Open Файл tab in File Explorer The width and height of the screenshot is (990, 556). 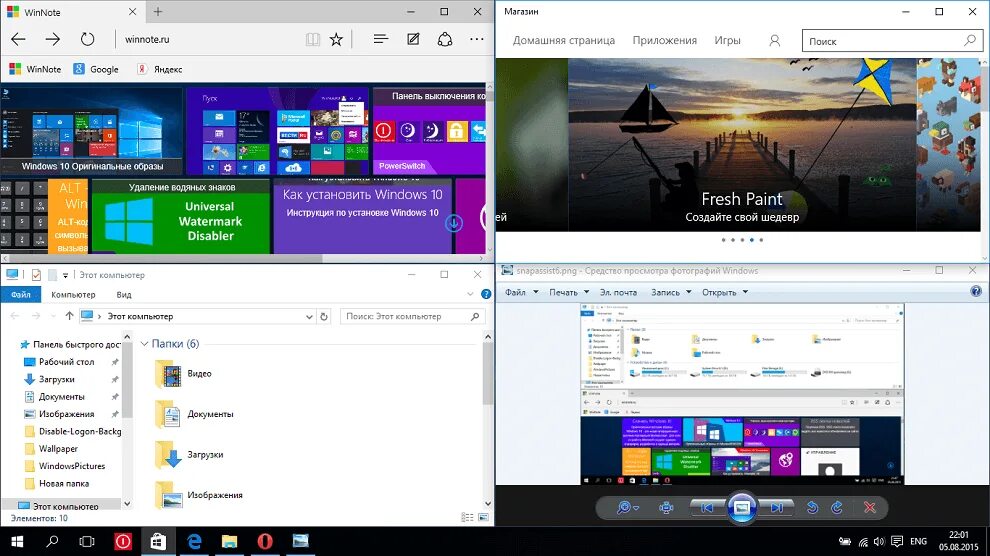(20, 295)
